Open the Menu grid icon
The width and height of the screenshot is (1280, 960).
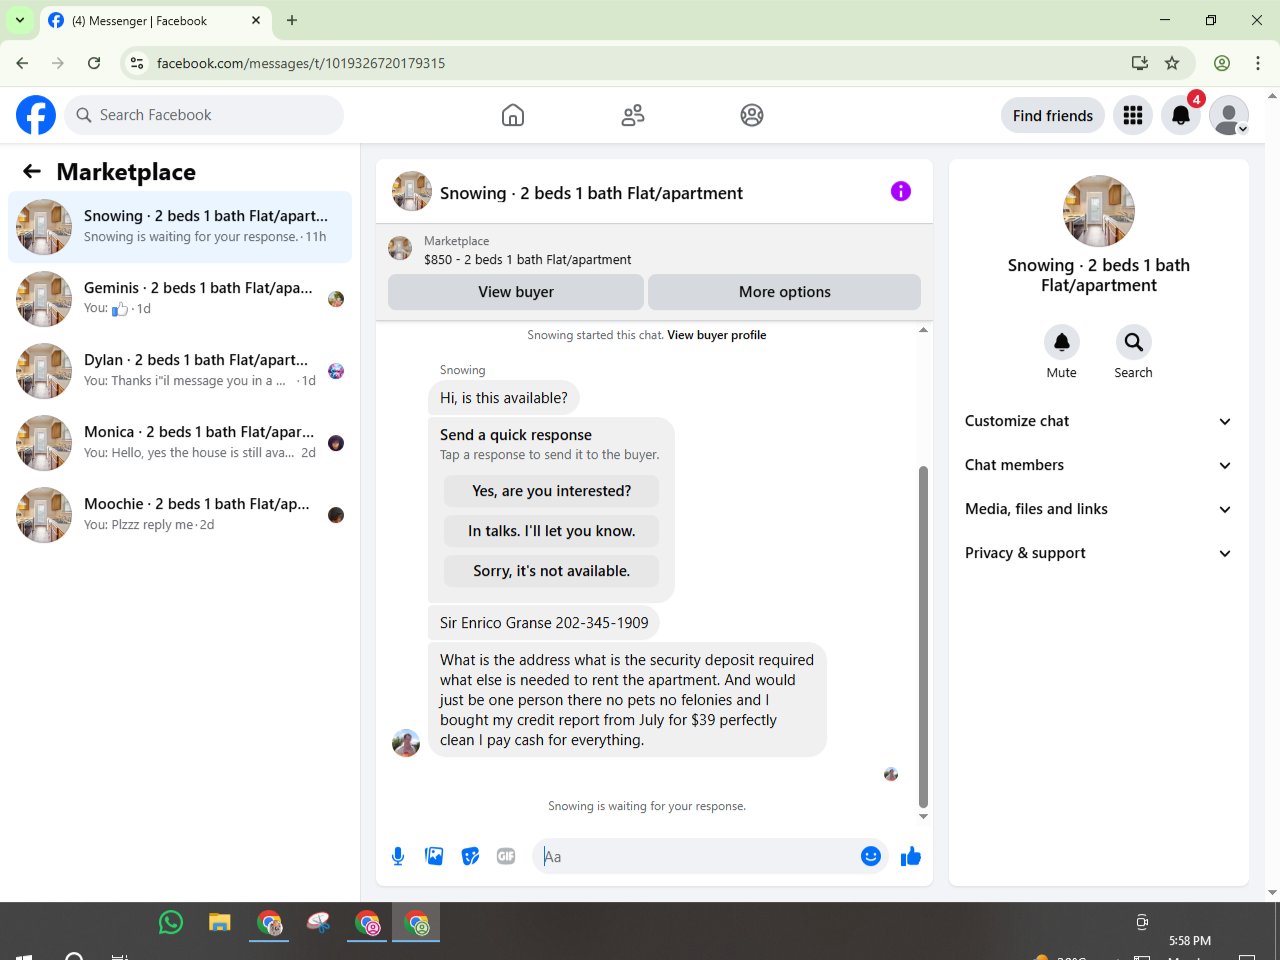tap(1133, 115)
